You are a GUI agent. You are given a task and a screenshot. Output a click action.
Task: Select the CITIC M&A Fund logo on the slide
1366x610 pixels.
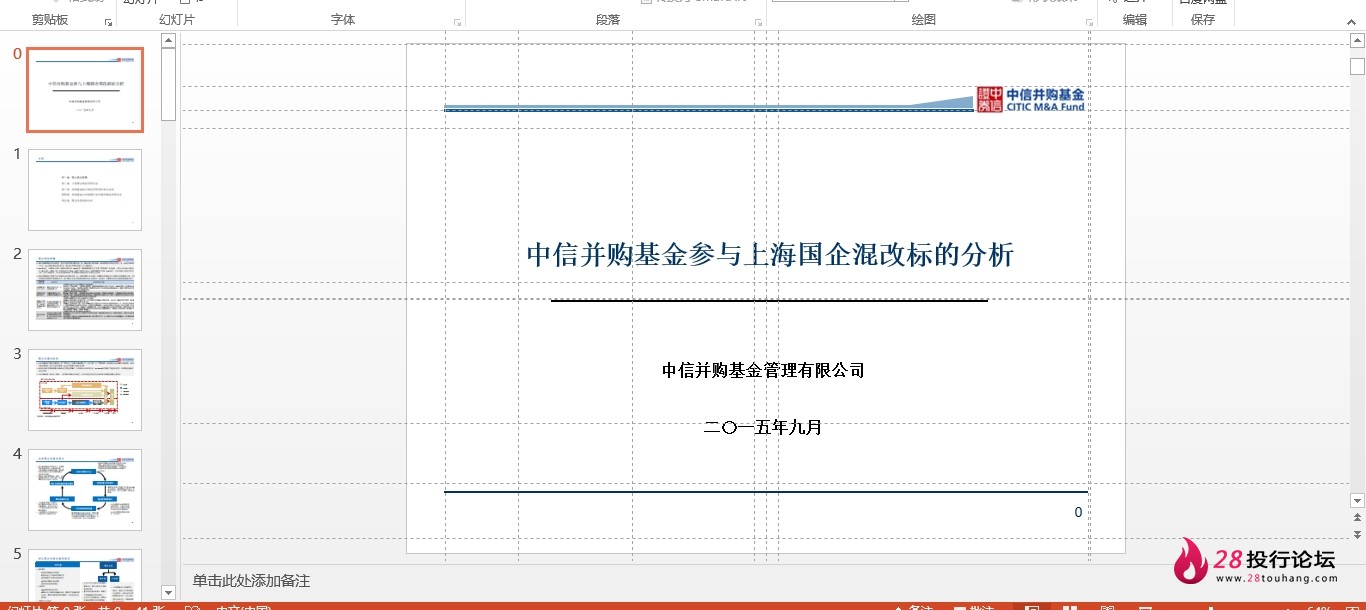pos(1030,99)
